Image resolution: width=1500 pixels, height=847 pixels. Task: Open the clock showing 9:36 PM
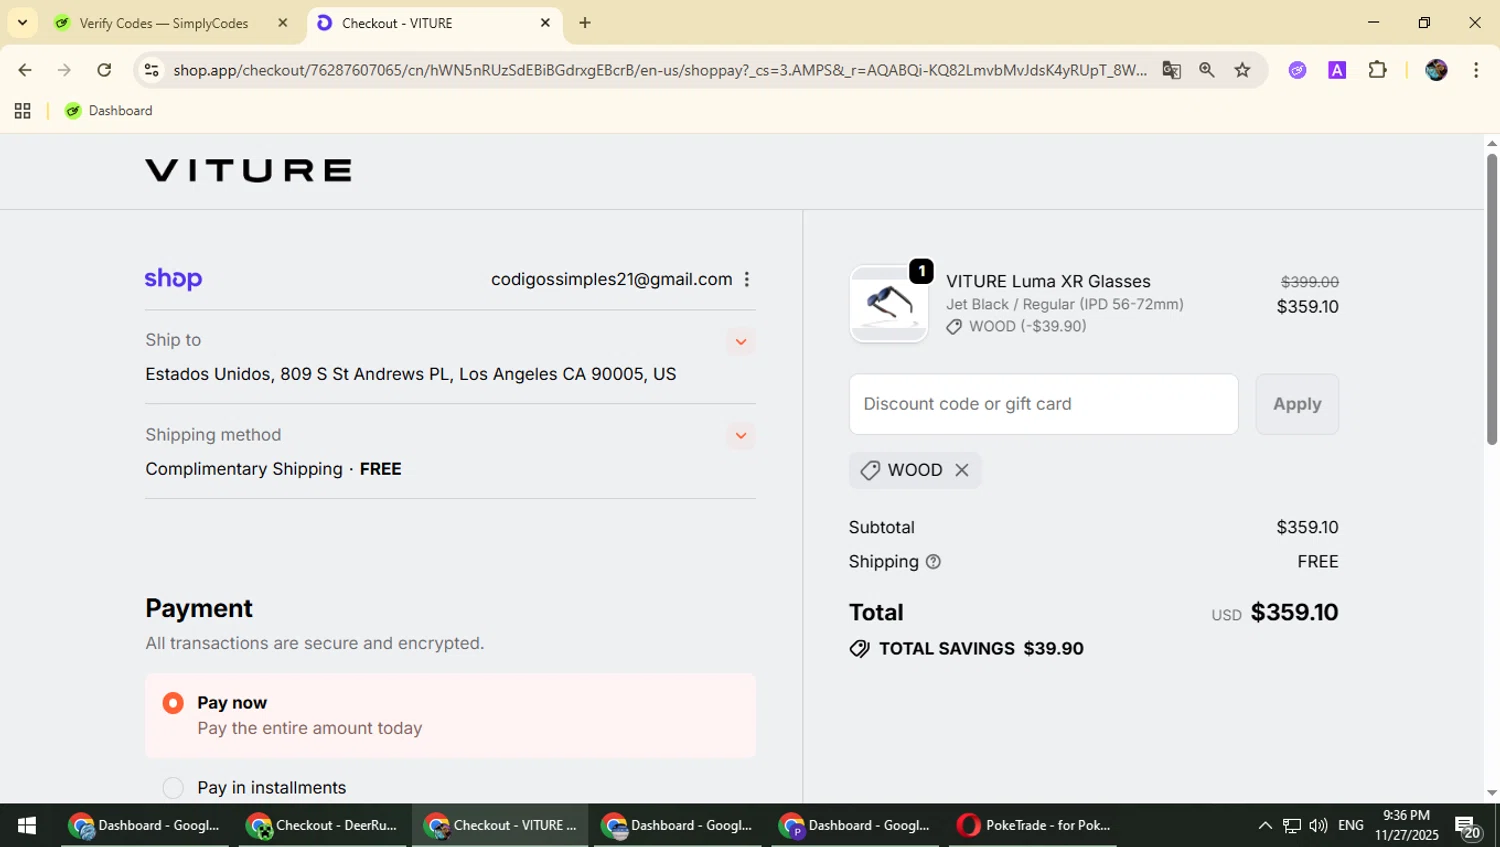click(x=1406, y=825)
